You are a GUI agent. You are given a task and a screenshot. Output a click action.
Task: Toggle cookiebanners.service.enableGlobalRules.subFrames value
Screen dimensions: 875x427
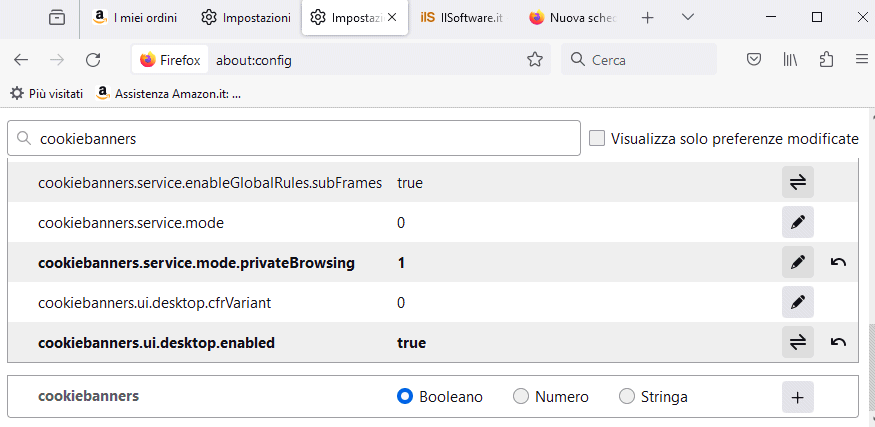tap(797, 182)
